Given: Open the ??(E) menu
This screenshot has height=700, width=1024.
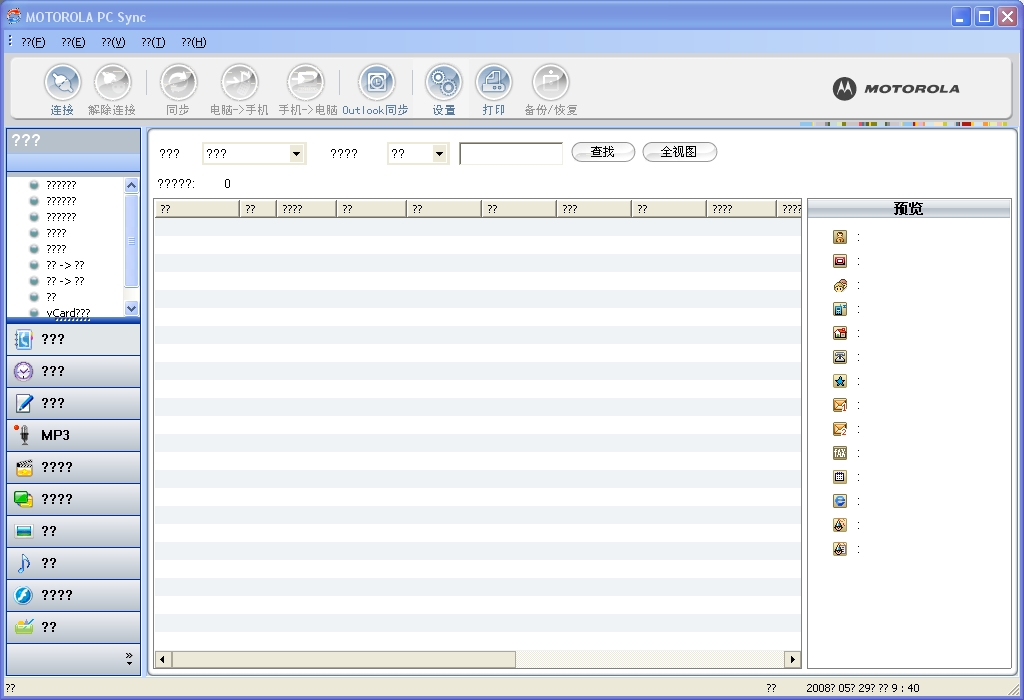Looking at the screenshot, I should pos(73,42).
